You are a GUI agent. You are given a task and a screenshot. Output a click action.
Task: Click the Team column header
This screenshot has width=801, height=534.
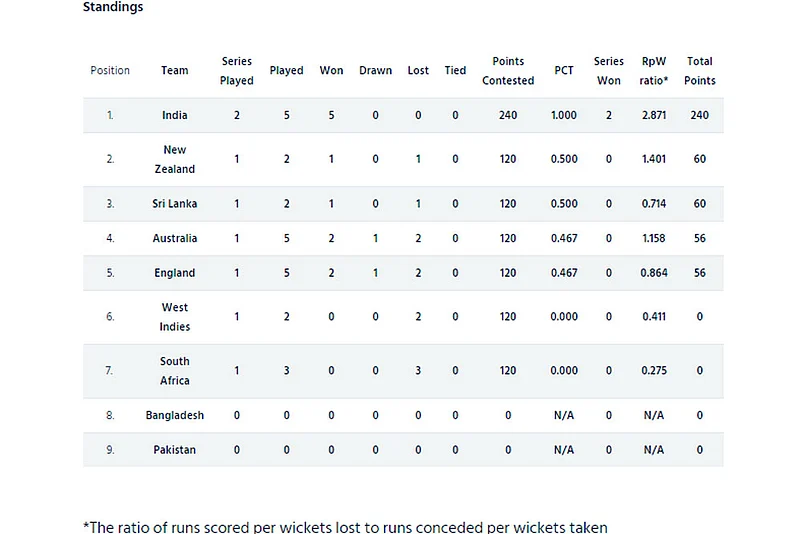coord(175,71)
